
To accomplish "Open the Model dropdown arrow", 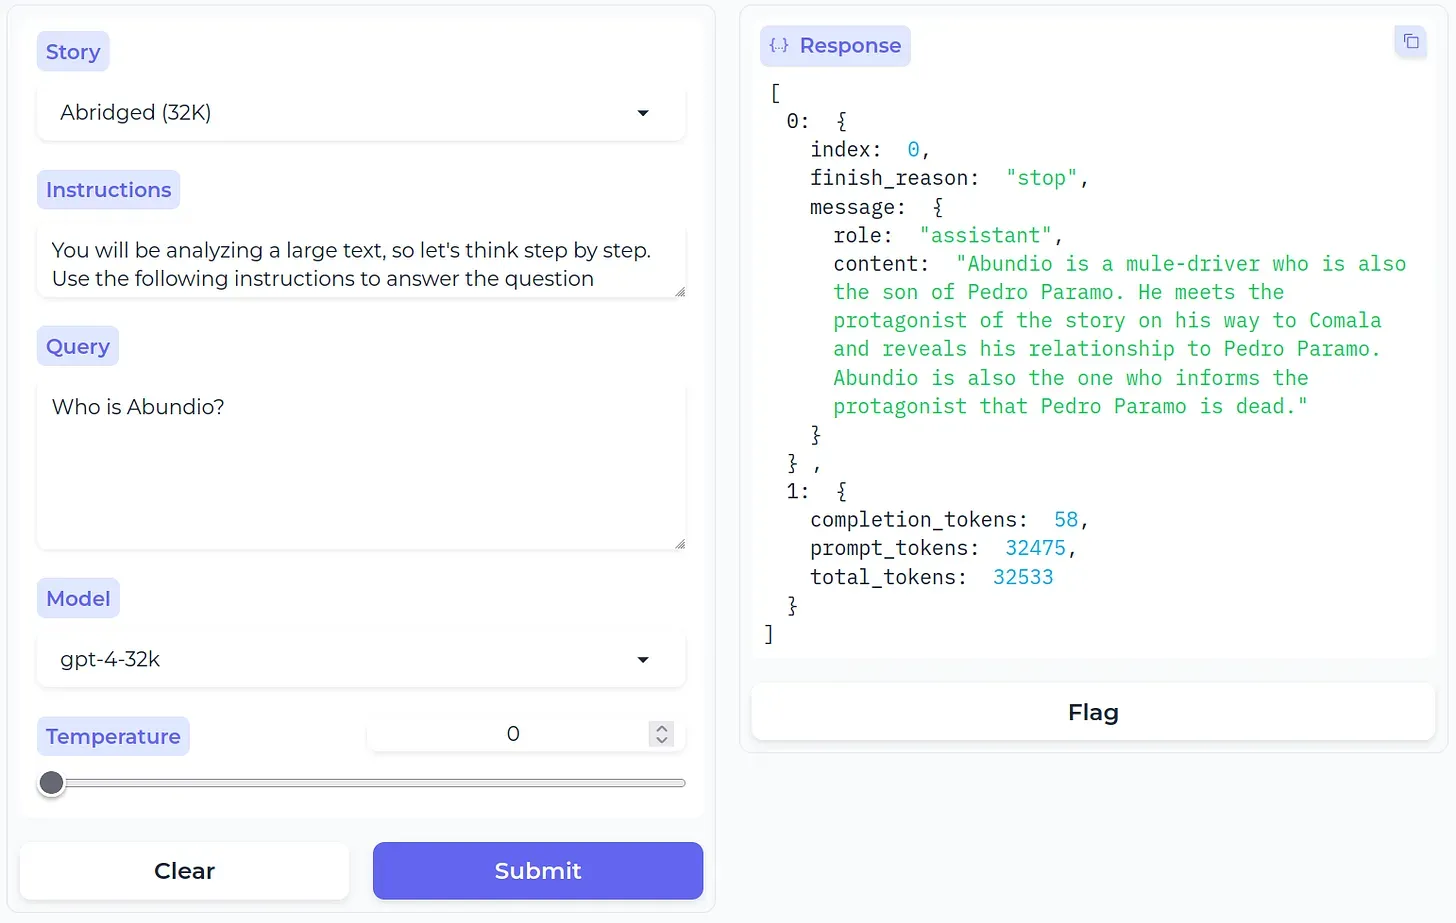I will pyautogui.click(x=643, y=660).
